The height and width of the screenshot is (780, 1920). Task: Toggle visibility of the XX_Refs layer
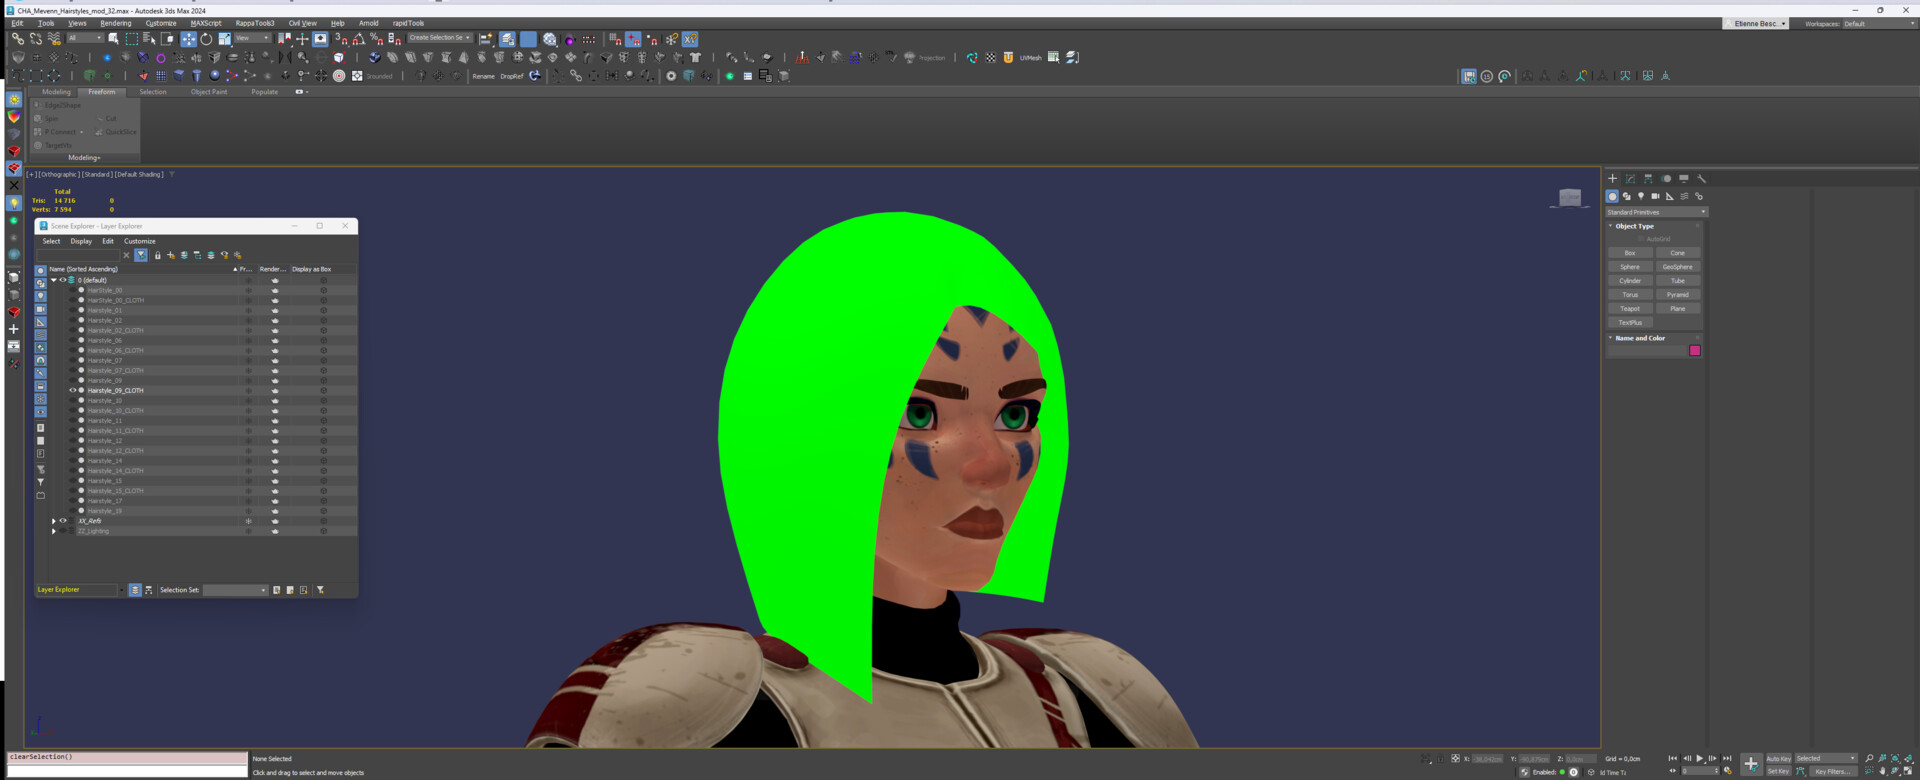[x=62, y=521]
